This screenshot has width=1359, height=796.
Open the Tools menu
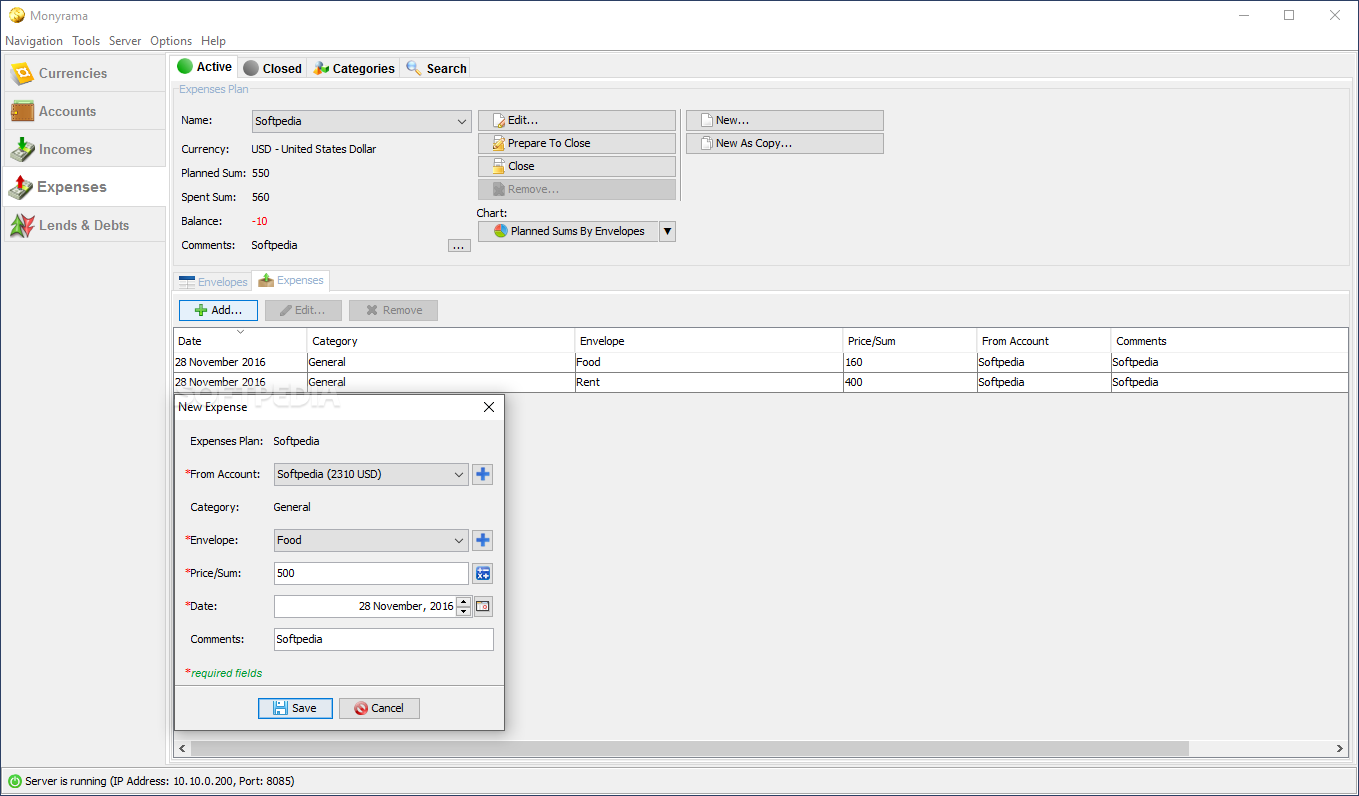coord(86,41)
